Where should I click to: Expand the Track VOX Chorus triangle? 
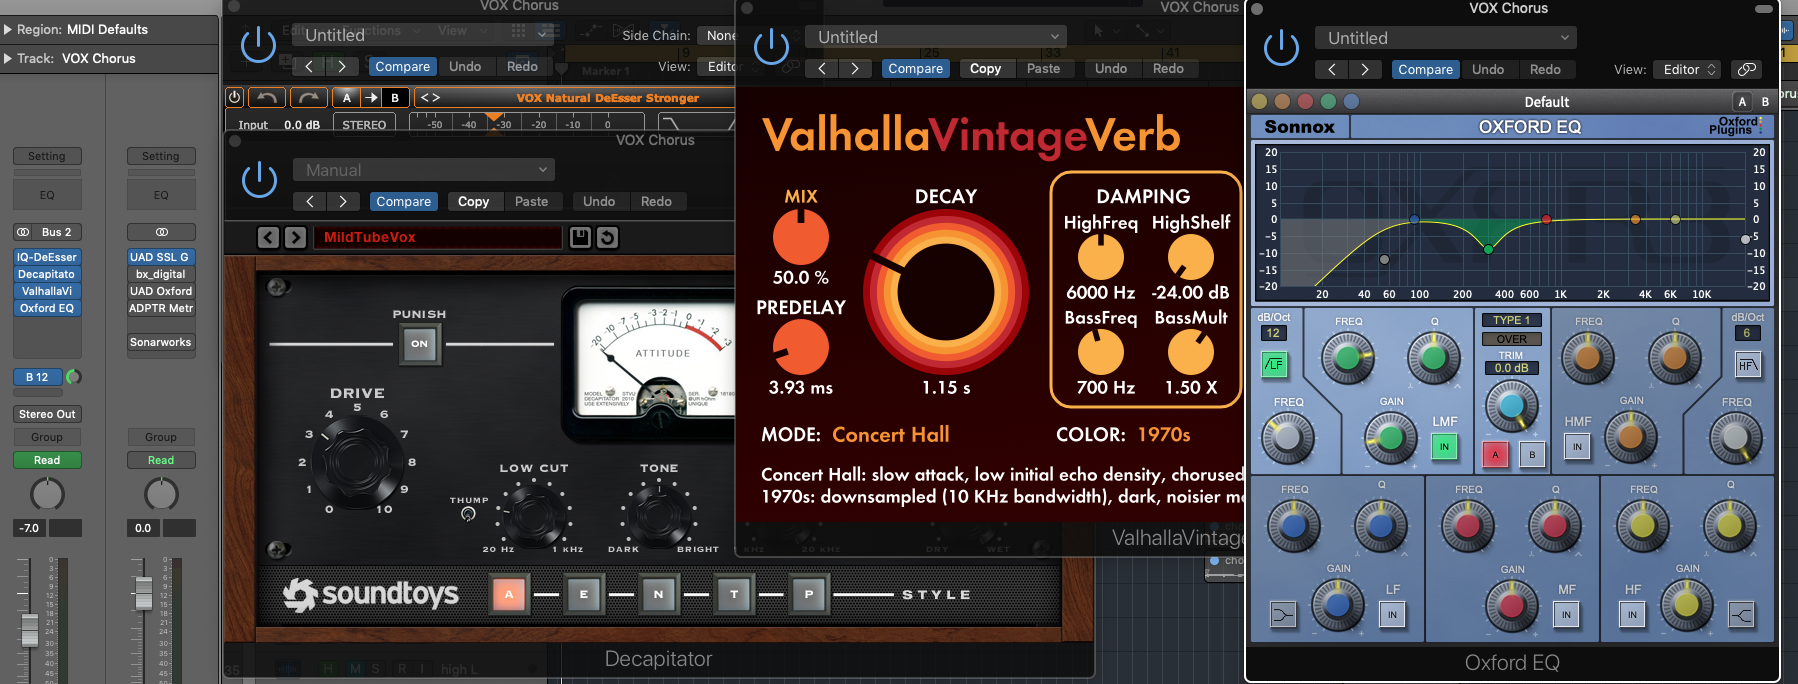point(8,59)
